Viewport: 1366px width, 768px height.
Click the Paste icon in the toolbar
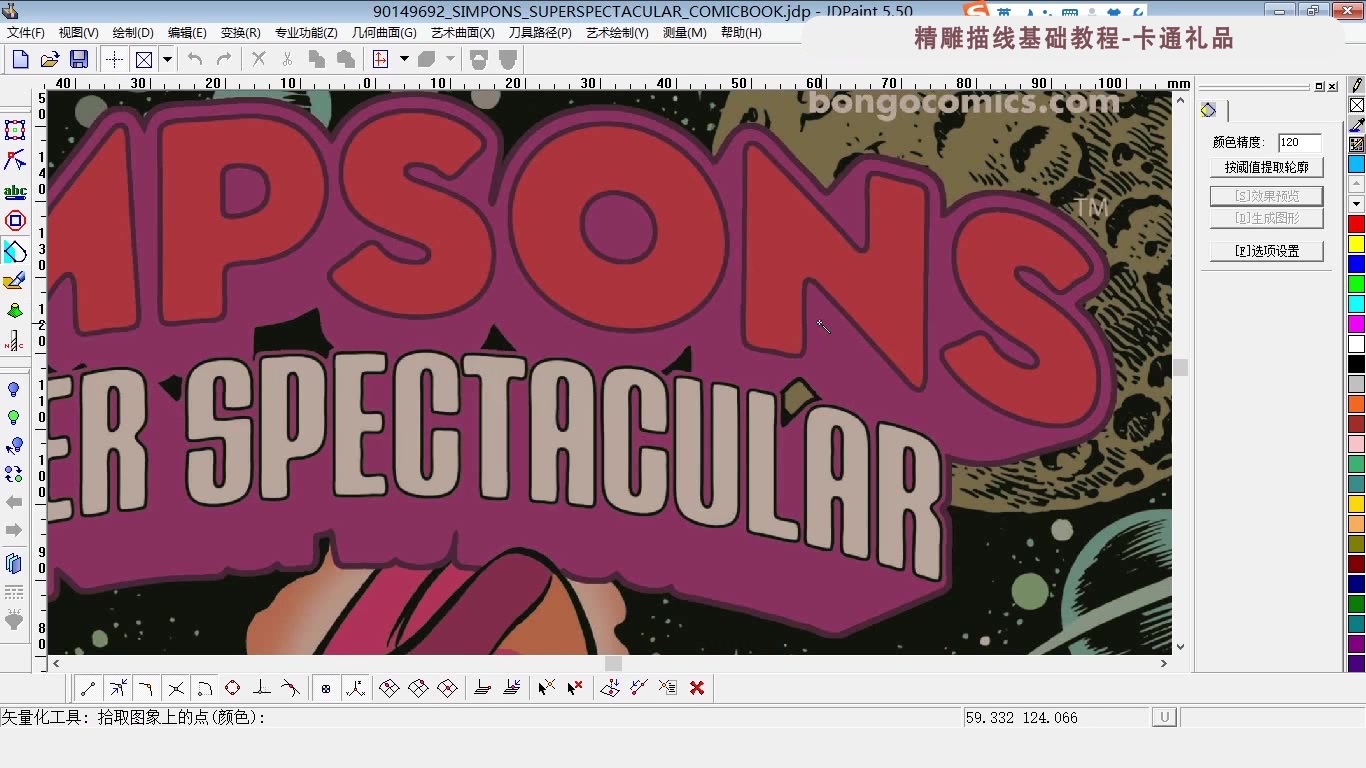pyautogui.click(x=345, y=59)
